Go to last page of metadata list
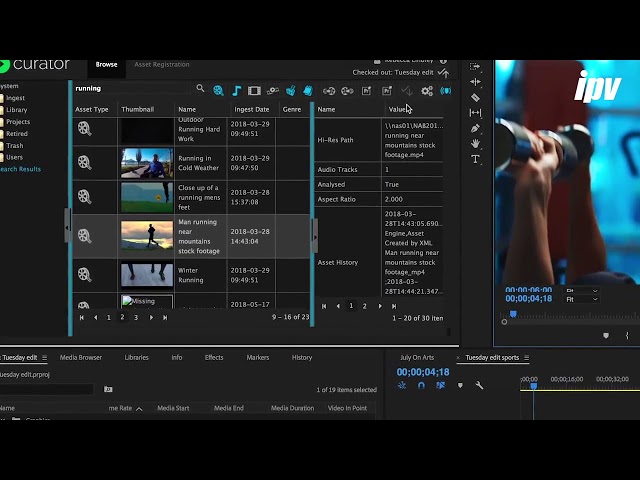 coord(394,306)
